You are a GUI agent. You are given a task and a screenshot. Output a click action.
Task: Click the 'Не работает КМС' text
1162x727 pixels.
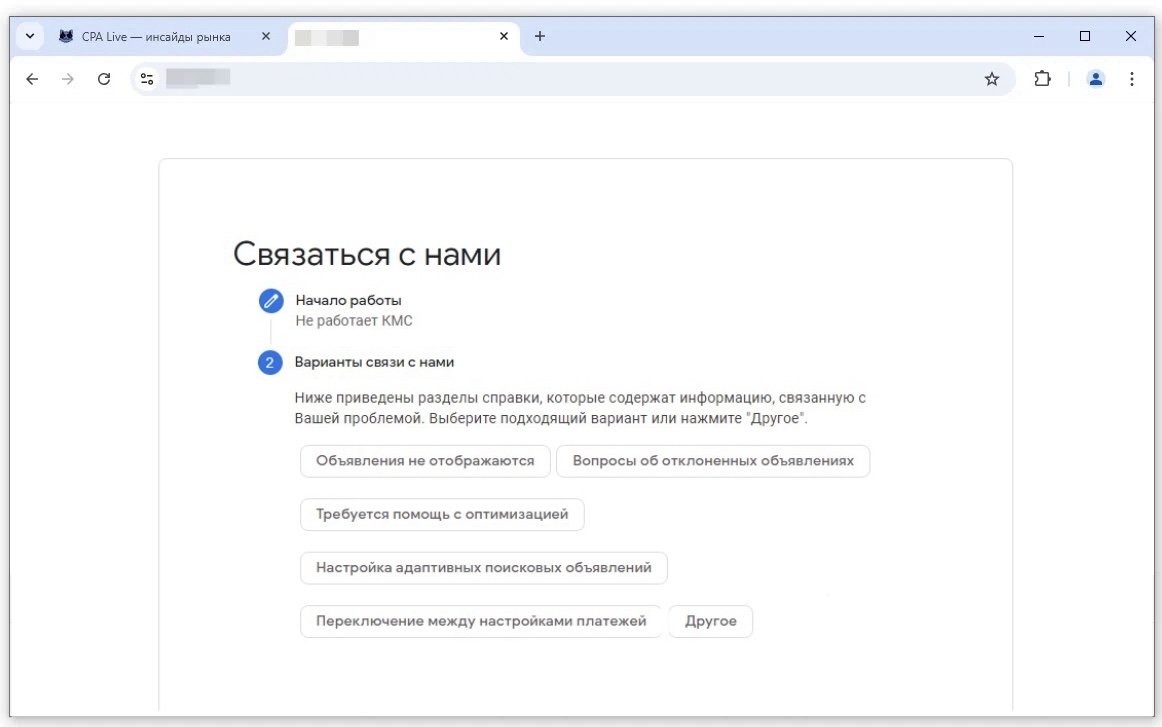click(353, 321)
